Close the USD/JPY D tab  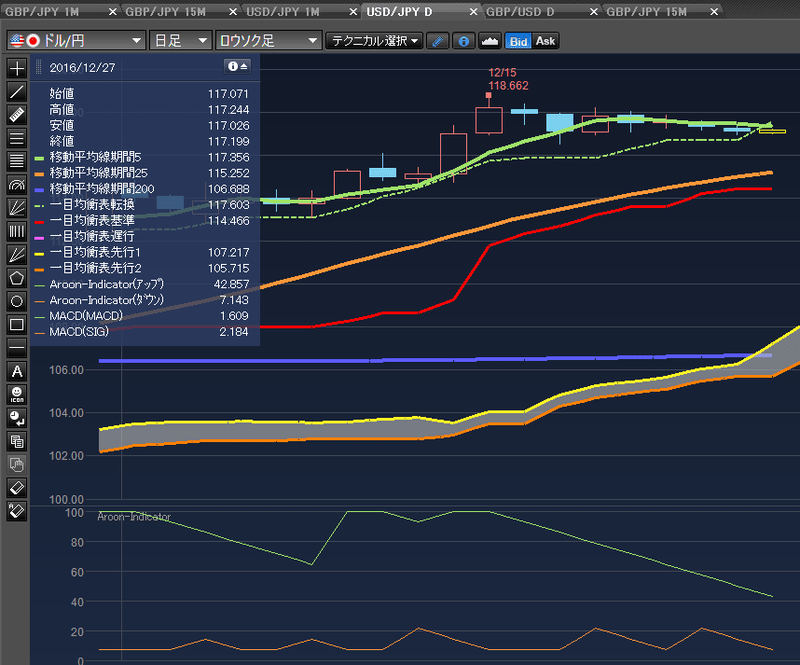point(473,11)
